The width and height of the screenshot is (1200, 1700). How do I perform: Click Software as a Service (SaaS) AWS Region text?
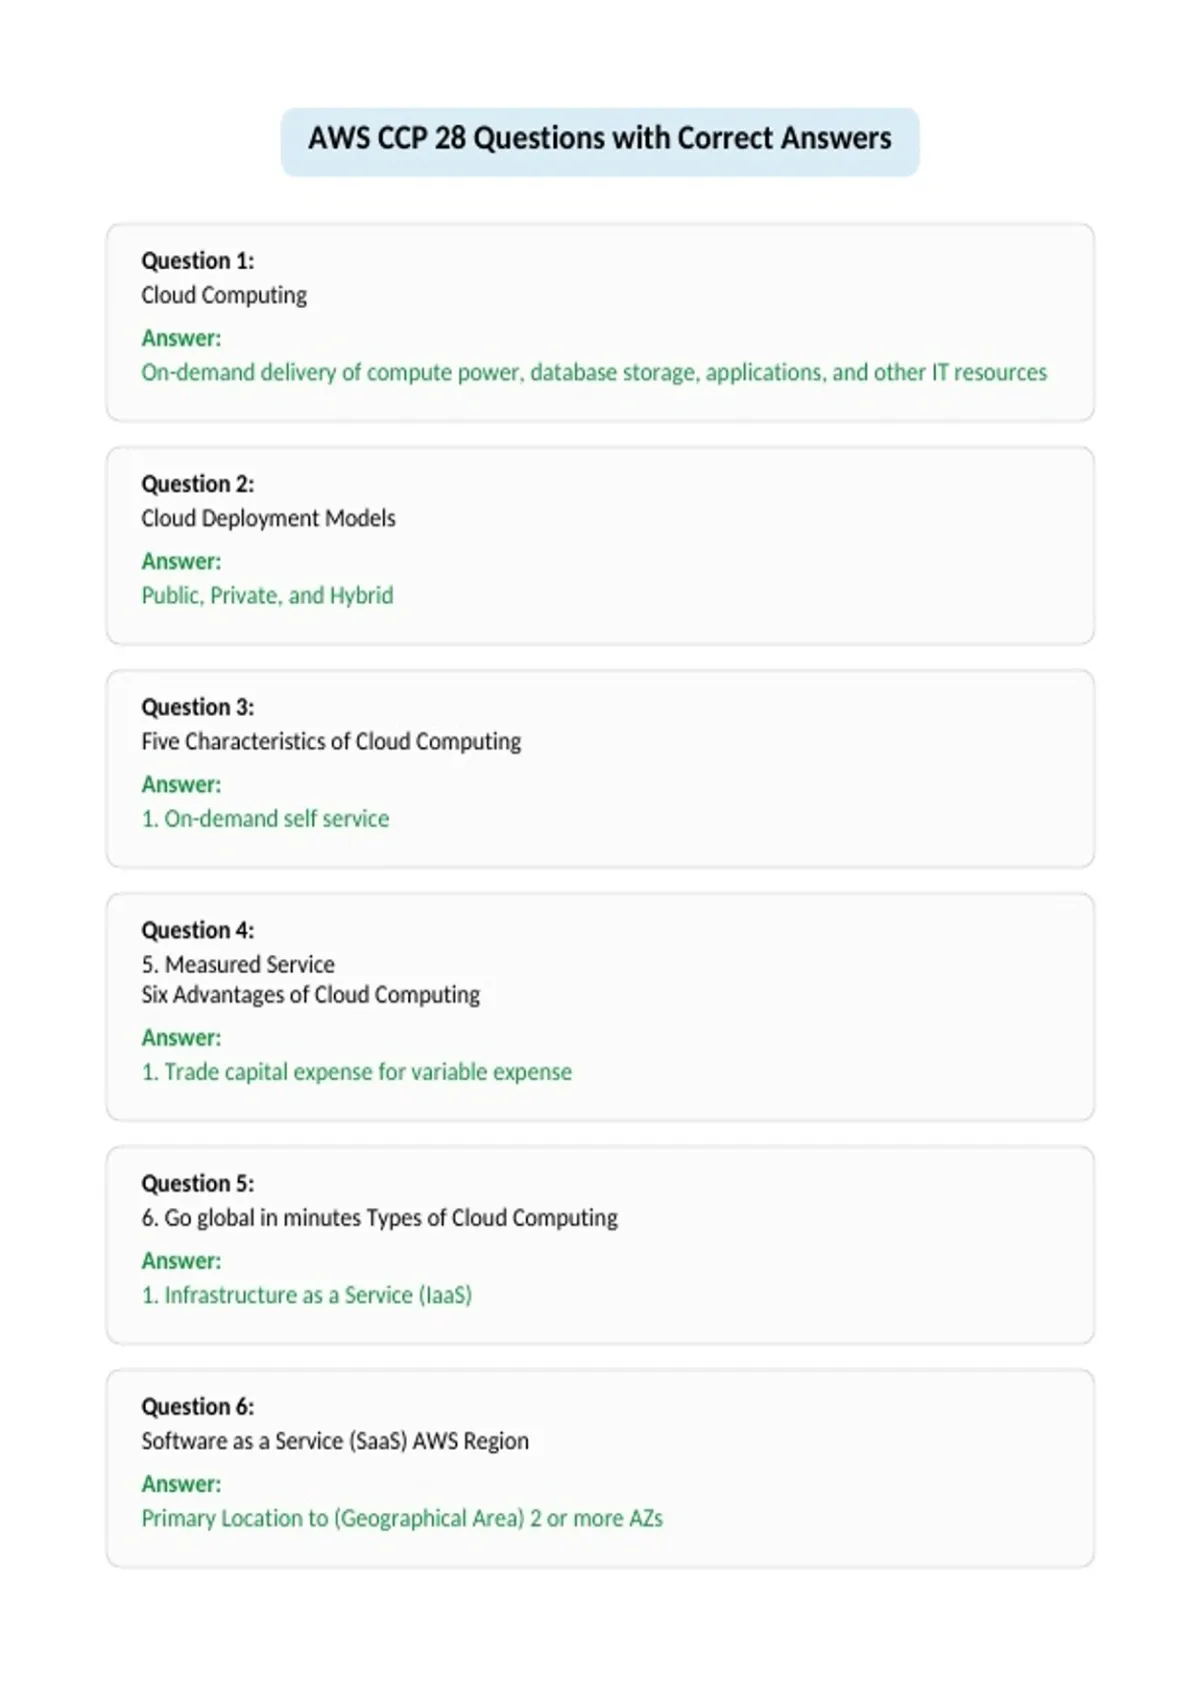pyautogui.click(x=335, y=1441)
